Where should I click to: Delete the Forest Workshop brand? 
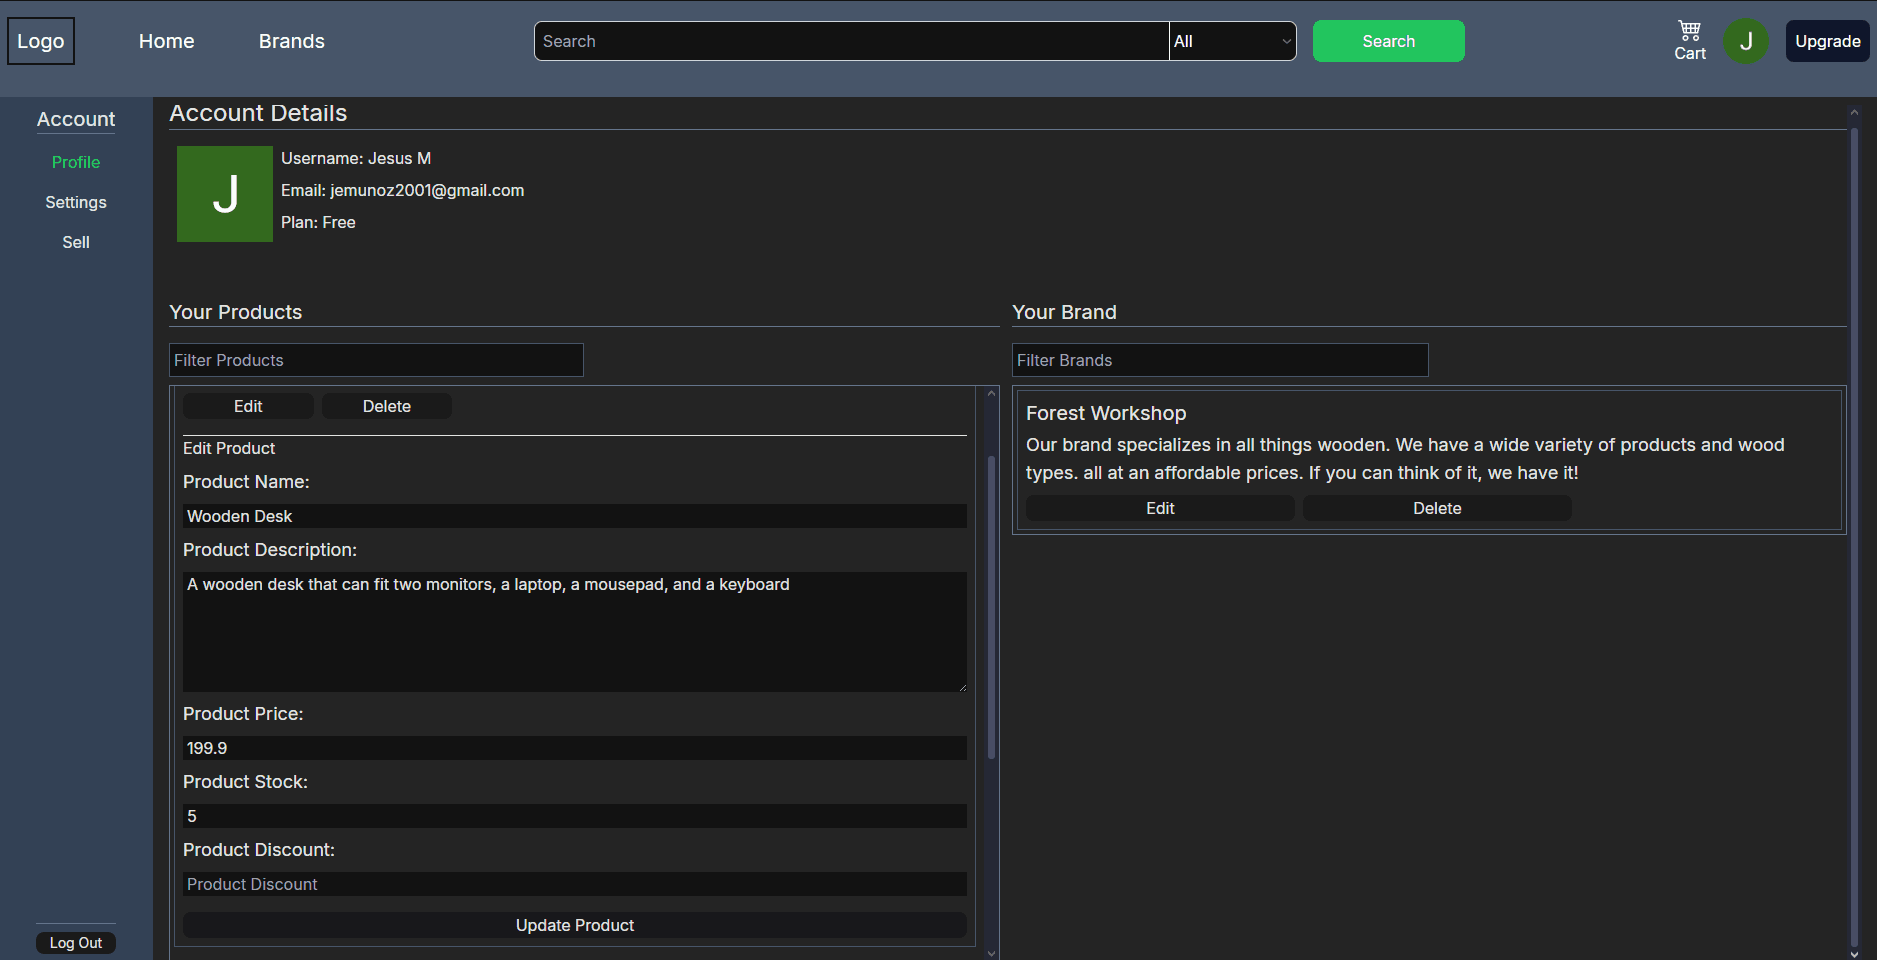1436,508
